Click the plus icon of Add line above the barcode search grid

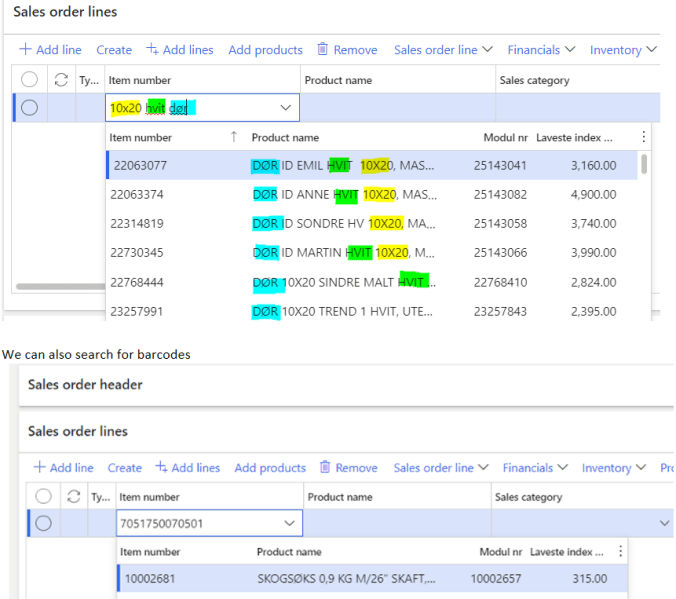pos(39,468)
